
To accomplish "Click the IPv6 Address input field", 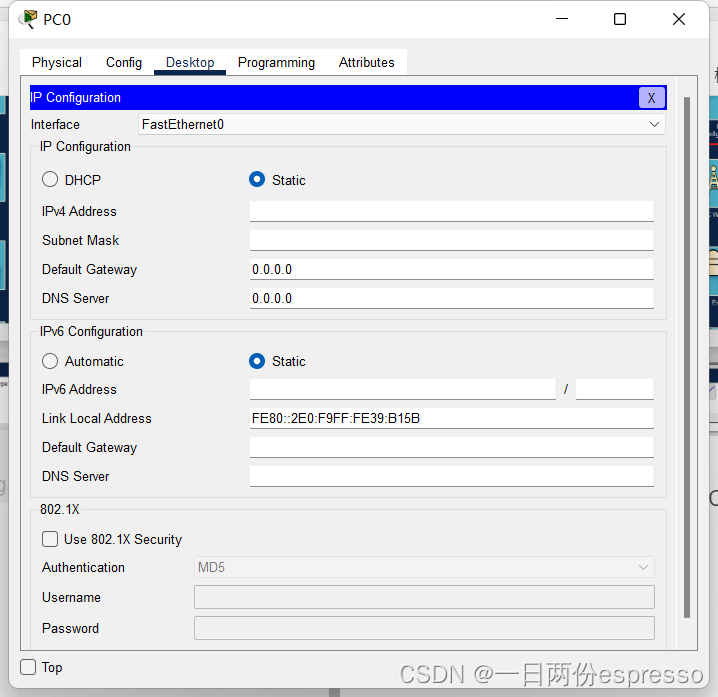I will (403, 389).
